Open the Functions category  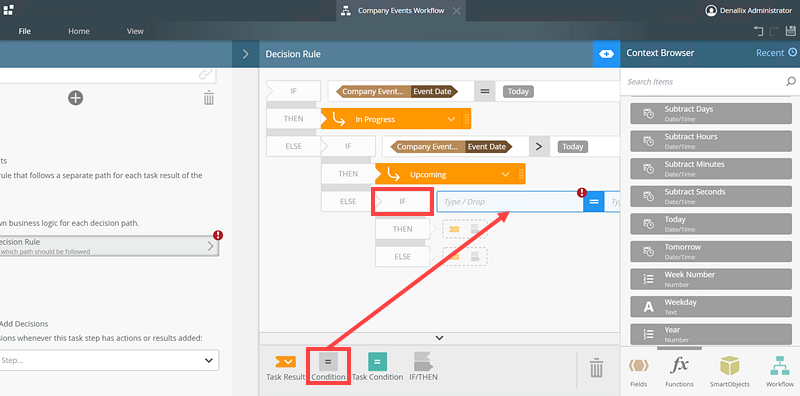[x=679, y=365]
